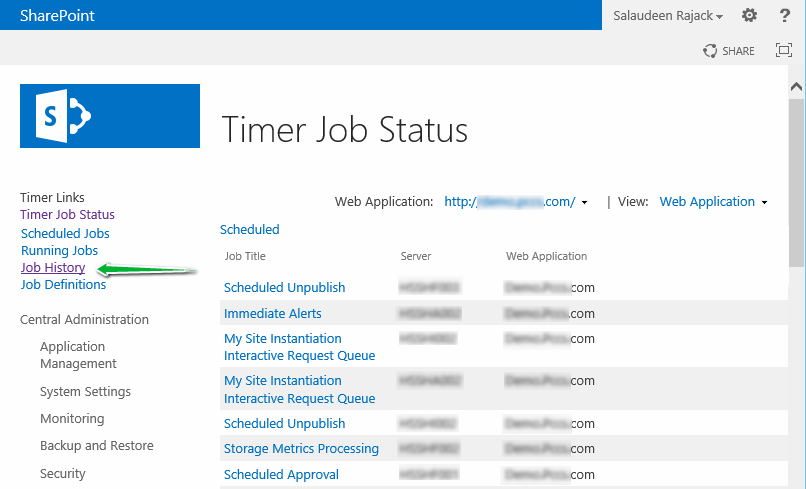Open Application Management section
The width and height of the screenshot is (806, 489).
78,355
